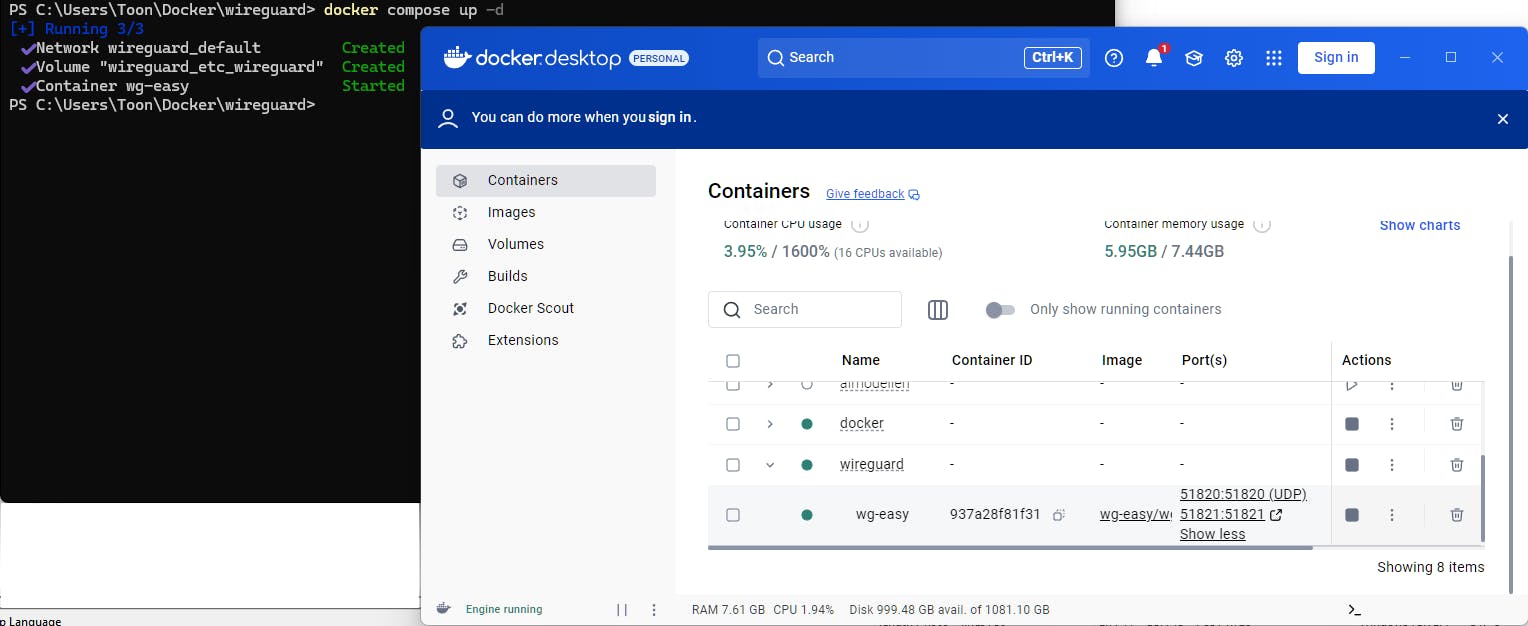
Task: Click Show charts
Action: [x=1420, y=225]
